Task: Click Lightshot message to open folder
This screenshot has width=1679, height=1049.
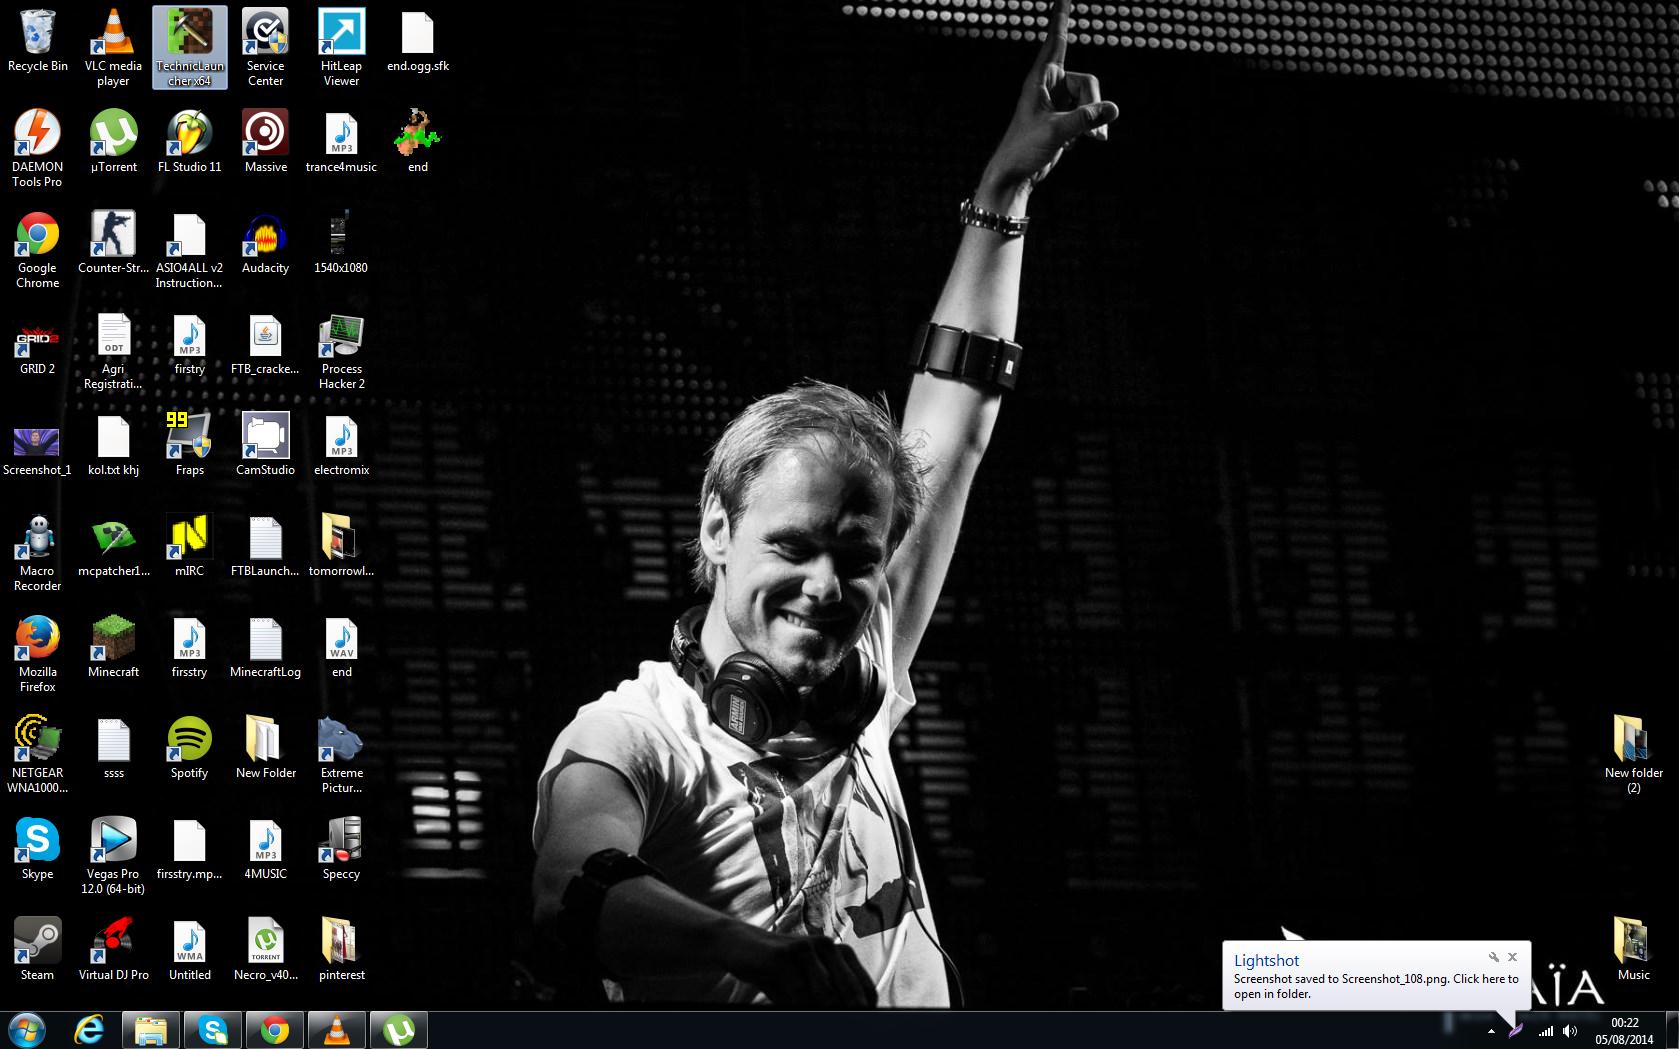Action: 1375,986
